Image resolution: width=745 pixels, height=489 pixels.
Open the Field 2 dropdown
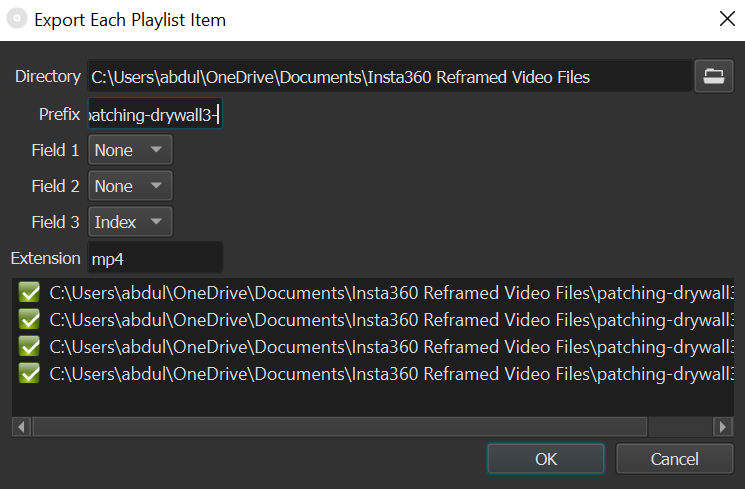click(x=130, y=186)
